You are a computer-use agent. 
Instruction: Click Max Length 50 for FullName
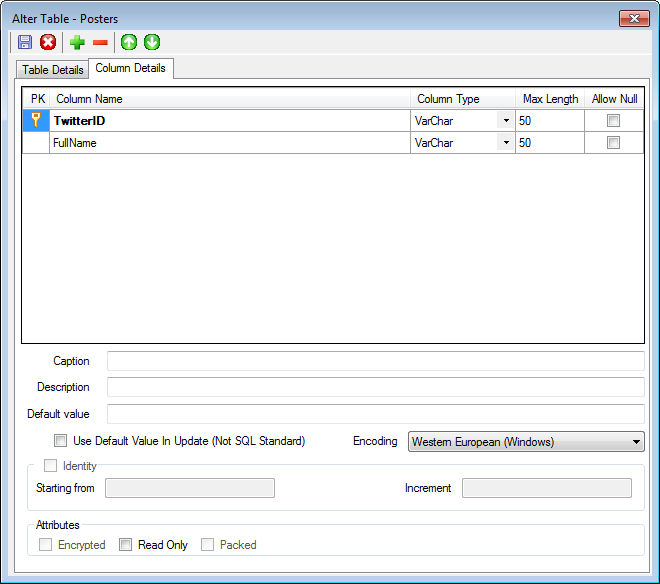[550, 142]
